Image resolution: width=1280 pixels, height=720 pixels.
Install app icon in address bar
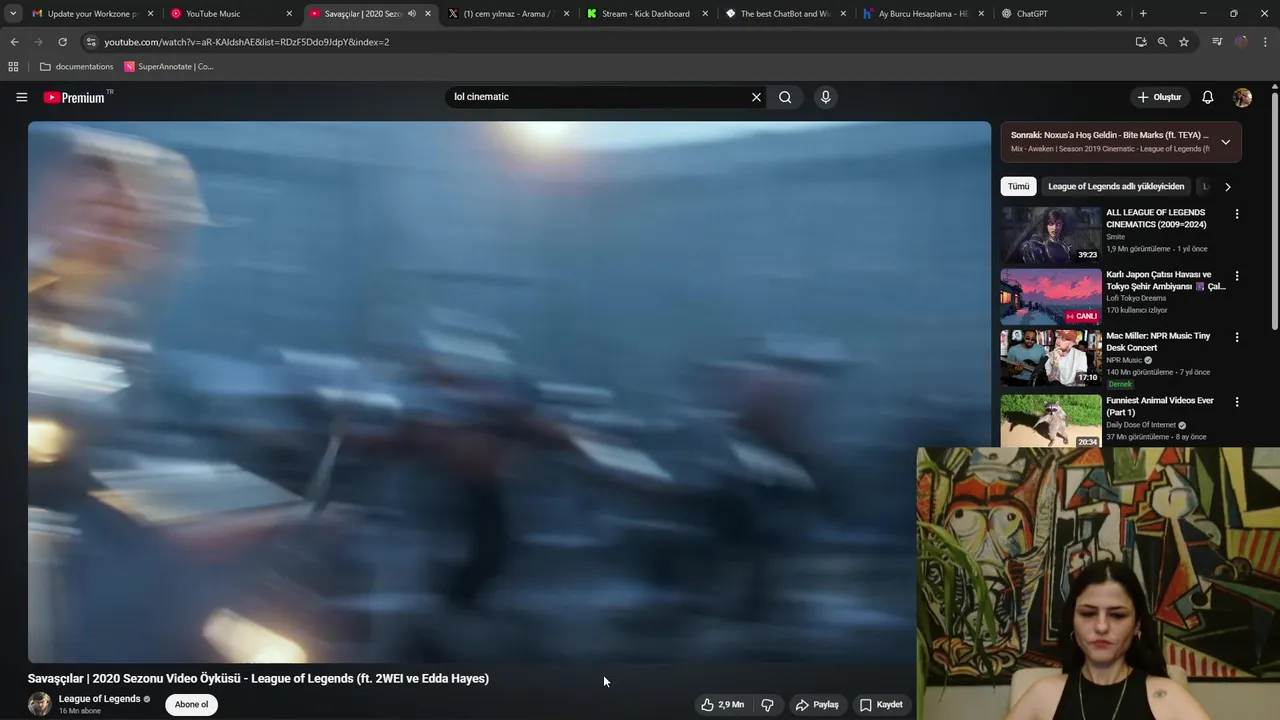click(x=1141, y=42)
